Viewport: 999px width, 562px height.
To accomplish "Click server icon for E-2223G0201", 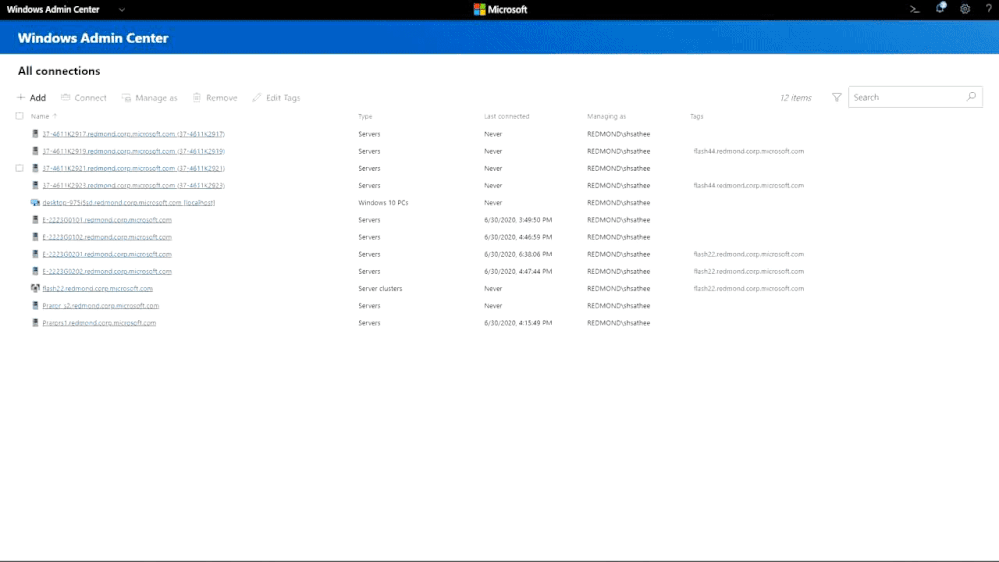I will [35, 254].
